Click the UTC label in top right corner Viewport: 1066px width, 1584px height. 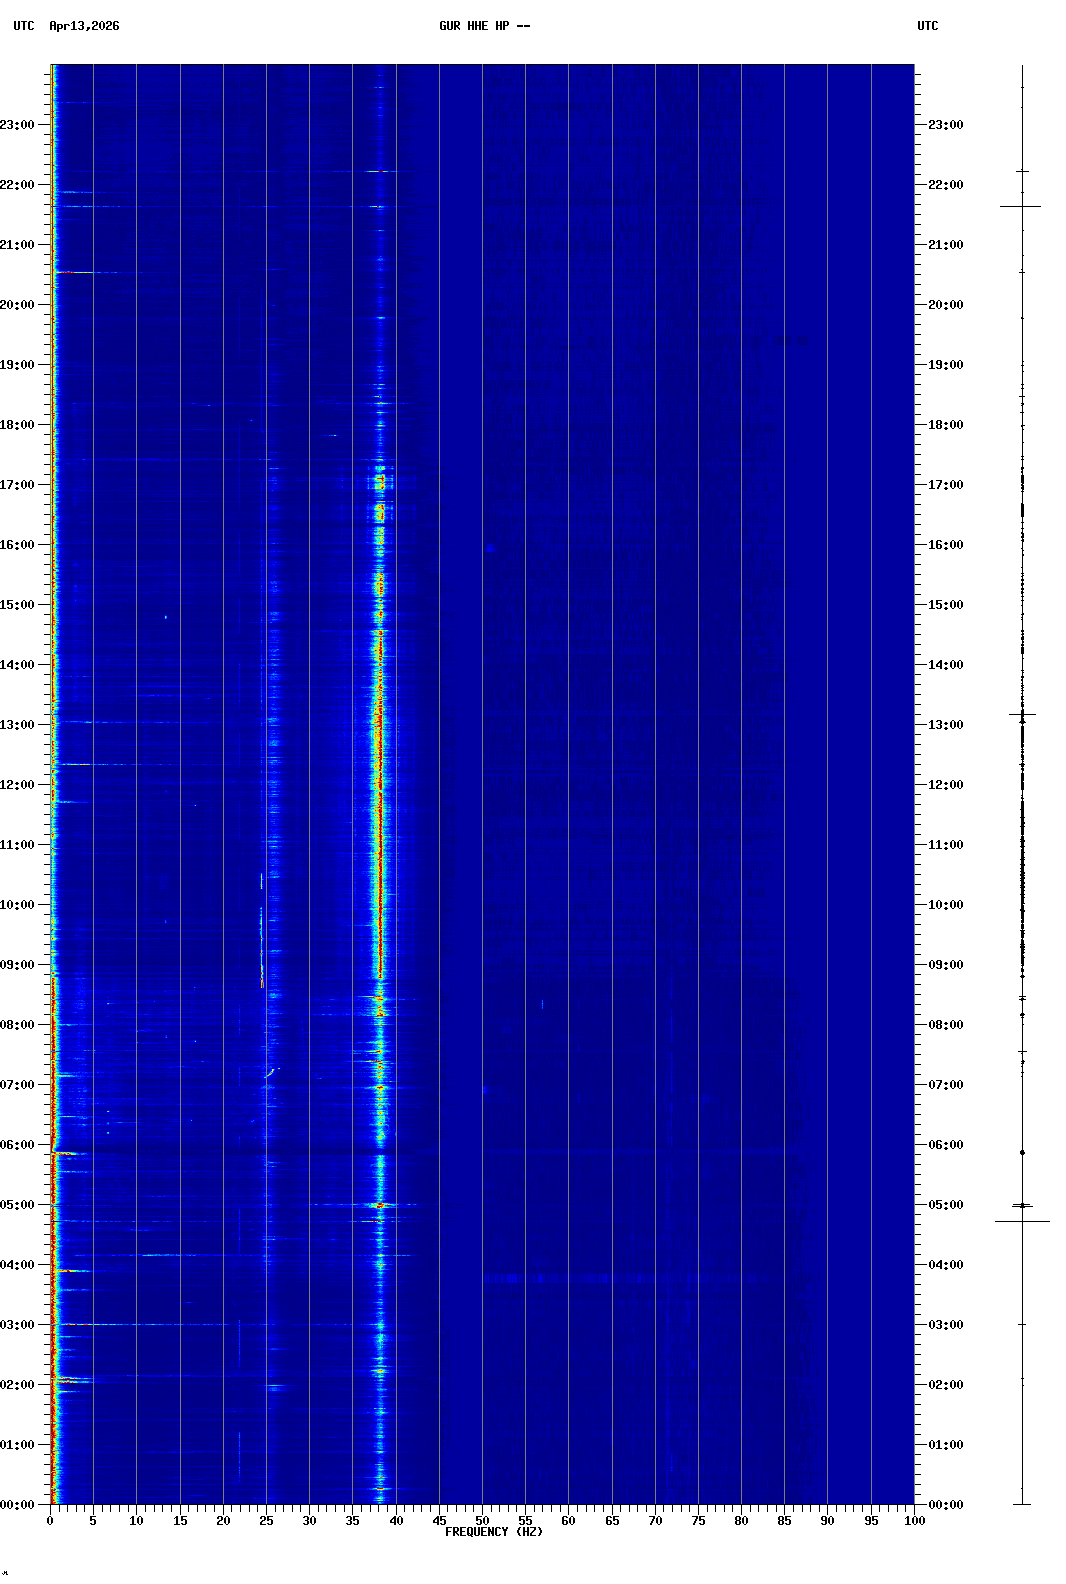tap(927, 26)
